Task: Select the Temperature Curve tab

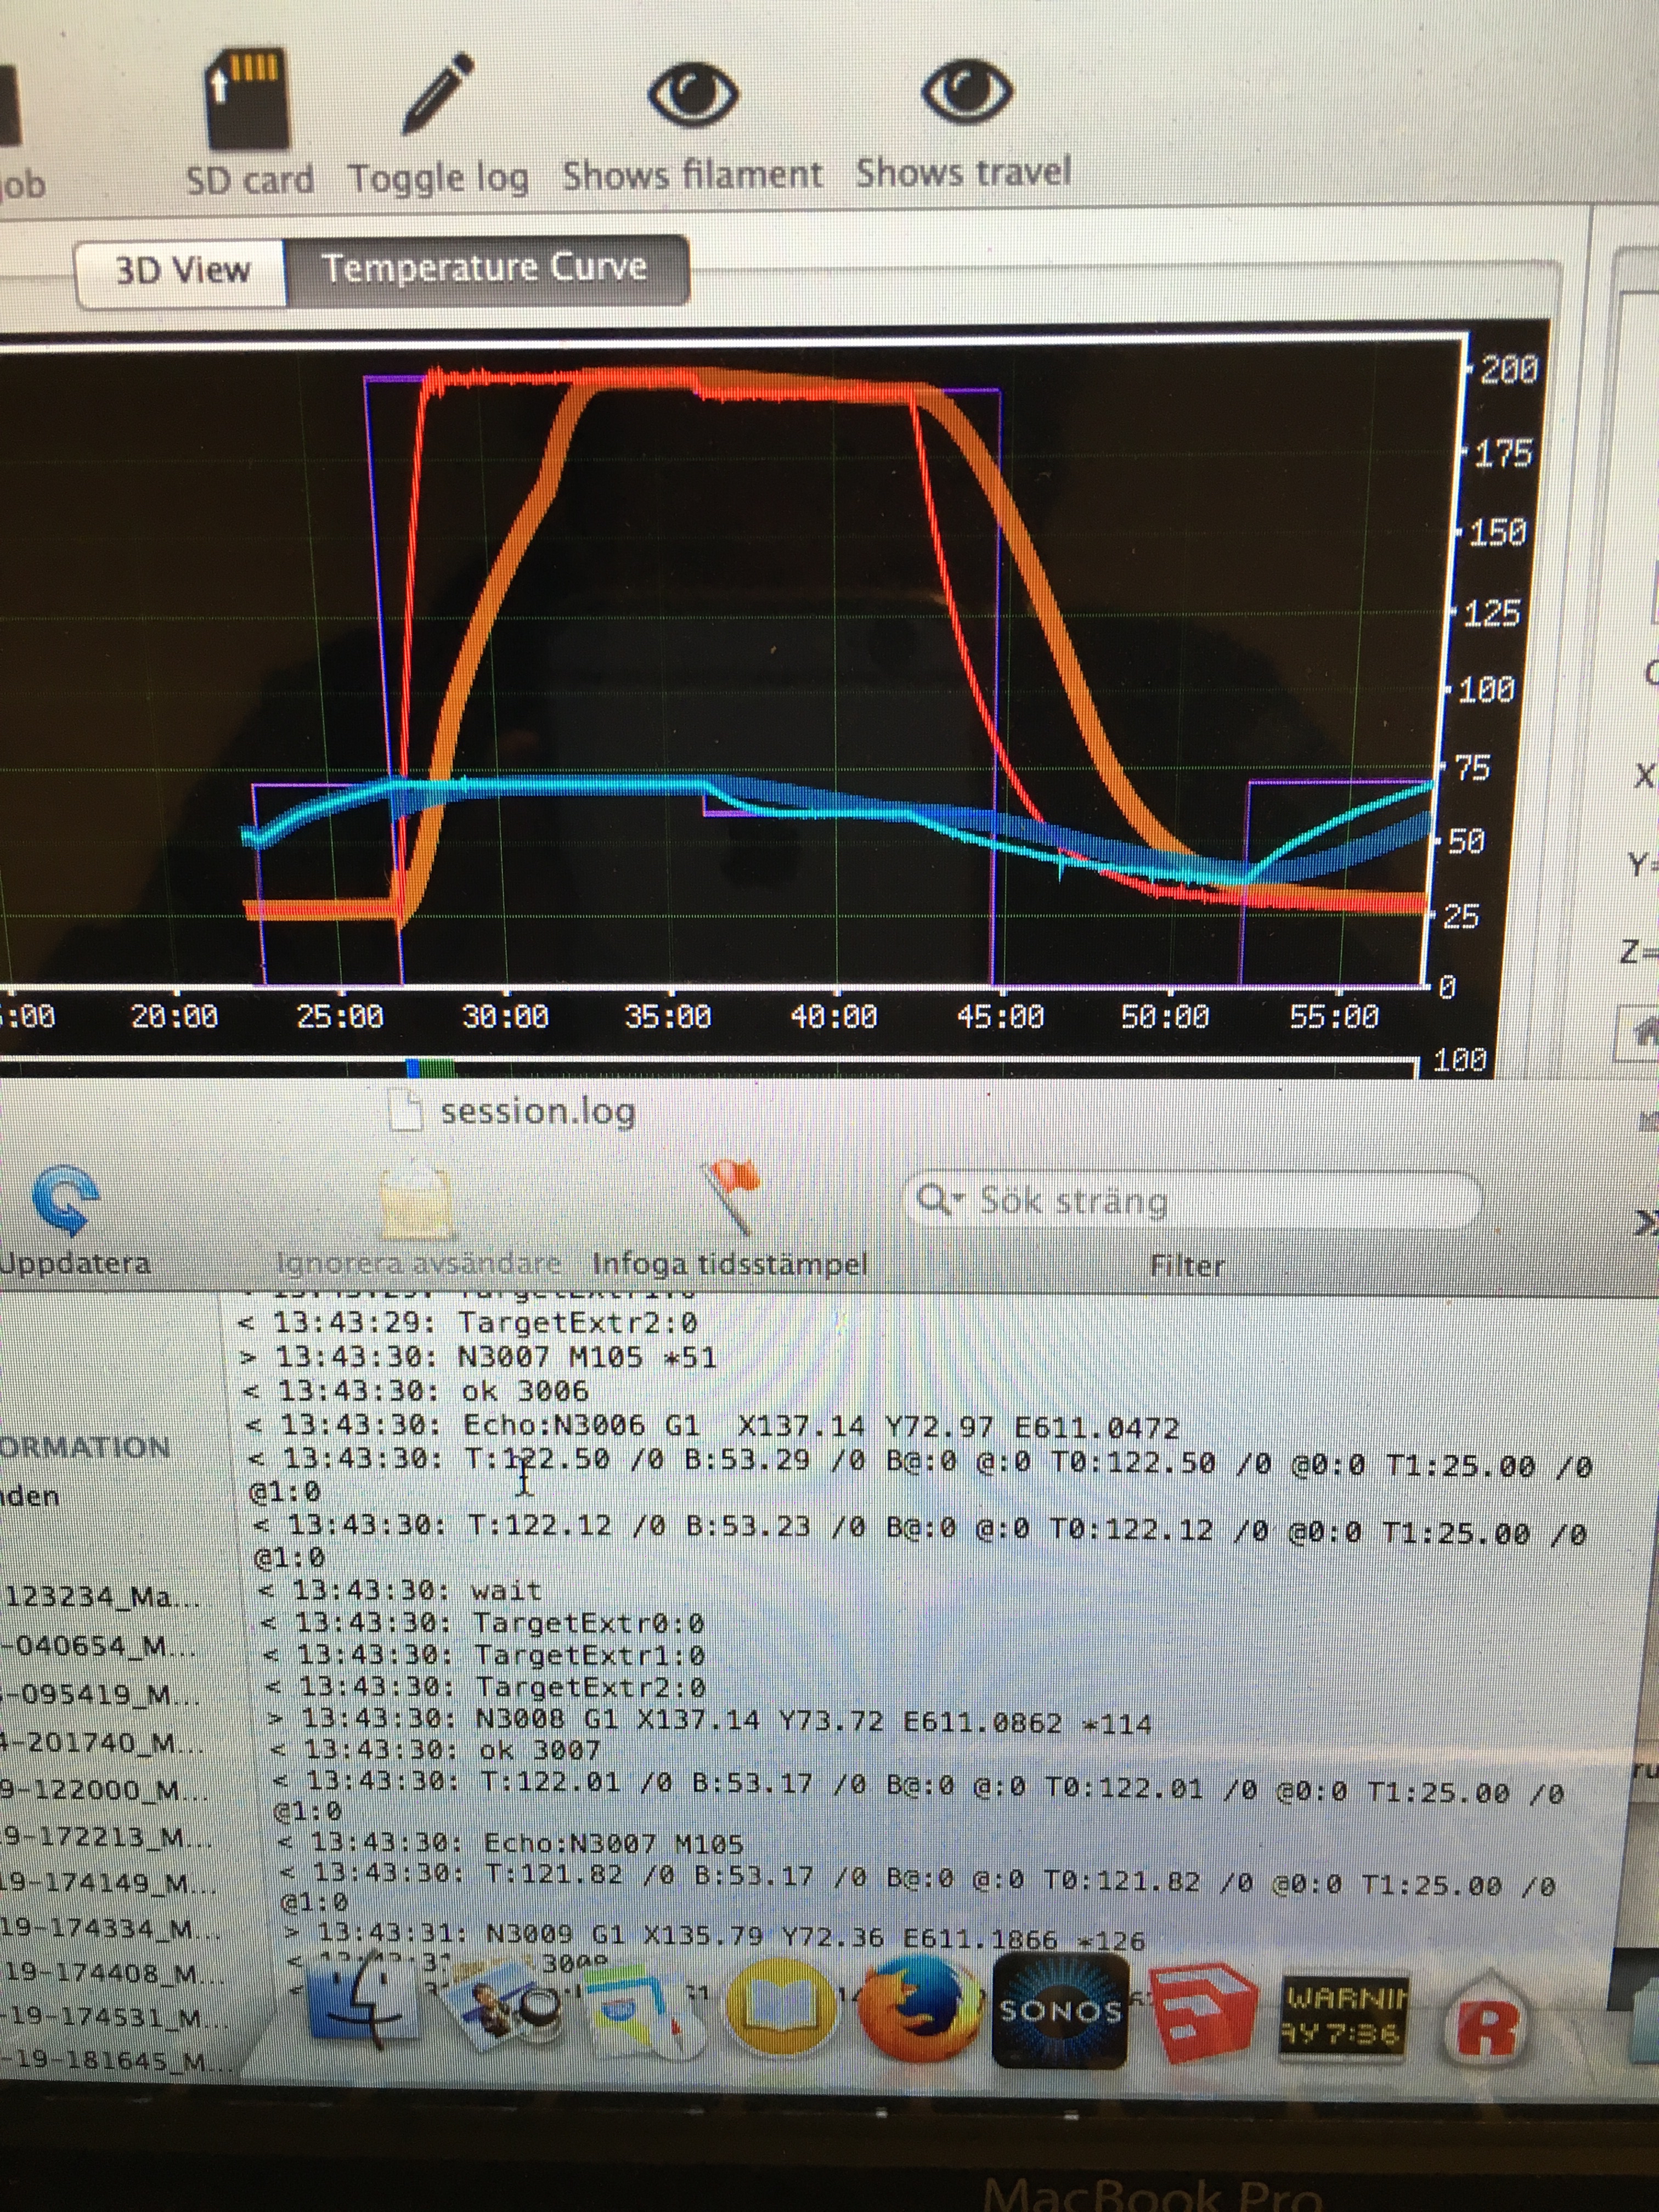Action: coord(486,268)
